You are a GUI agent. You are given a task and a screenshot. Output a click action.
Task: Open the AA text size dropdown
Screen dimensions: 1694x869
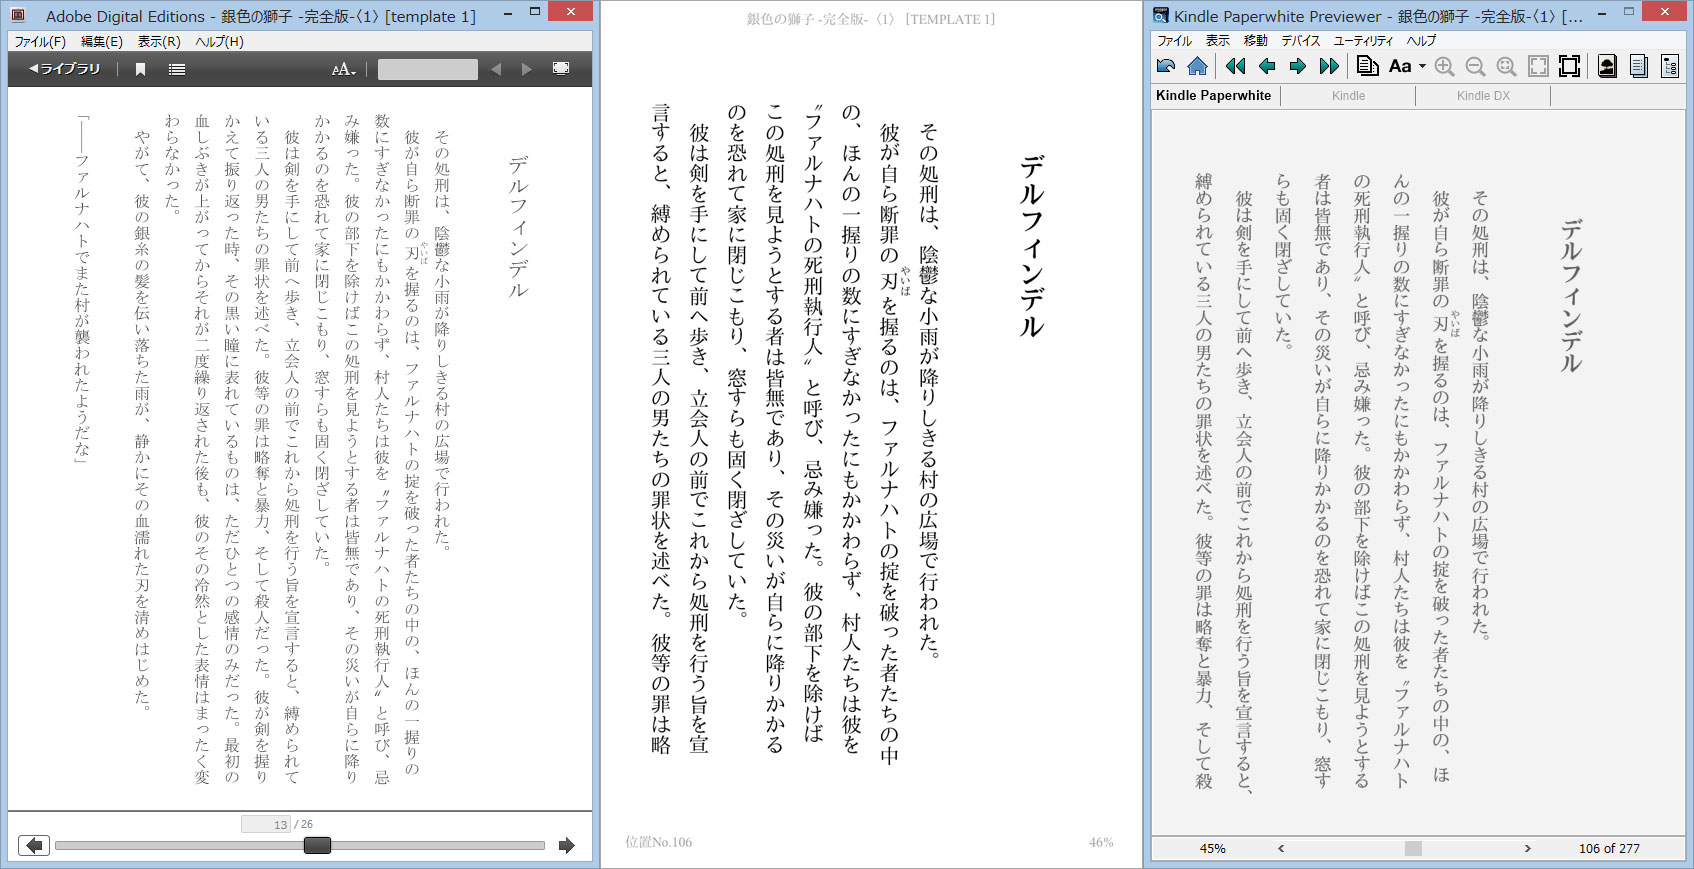(344, 69)
